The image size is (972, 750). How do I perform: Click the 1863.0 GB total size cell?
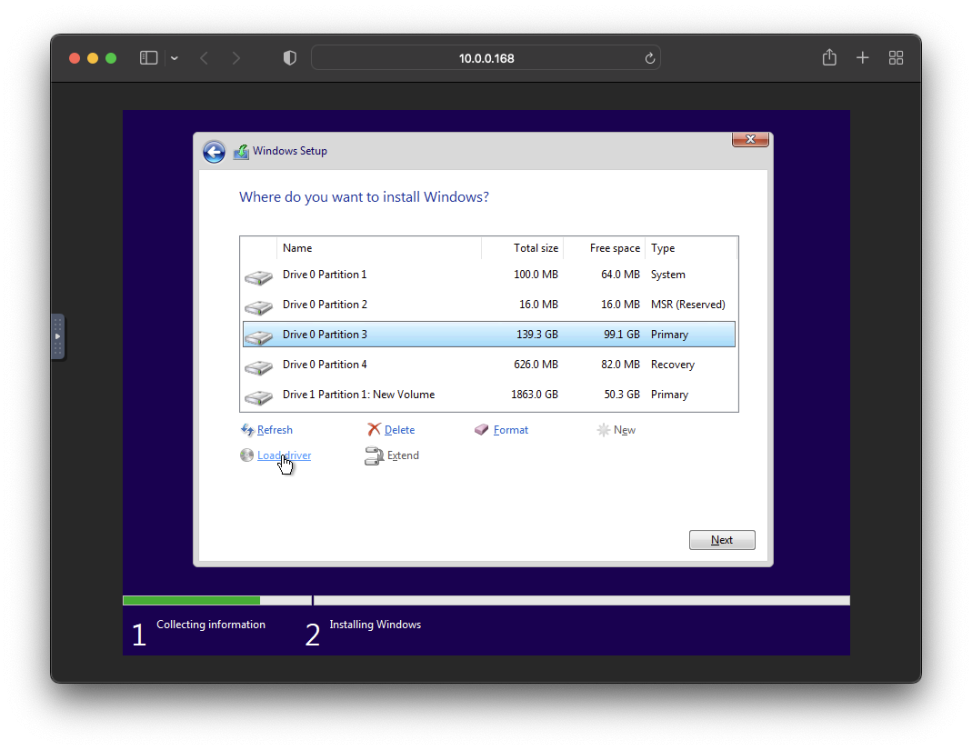pos(534,394)
